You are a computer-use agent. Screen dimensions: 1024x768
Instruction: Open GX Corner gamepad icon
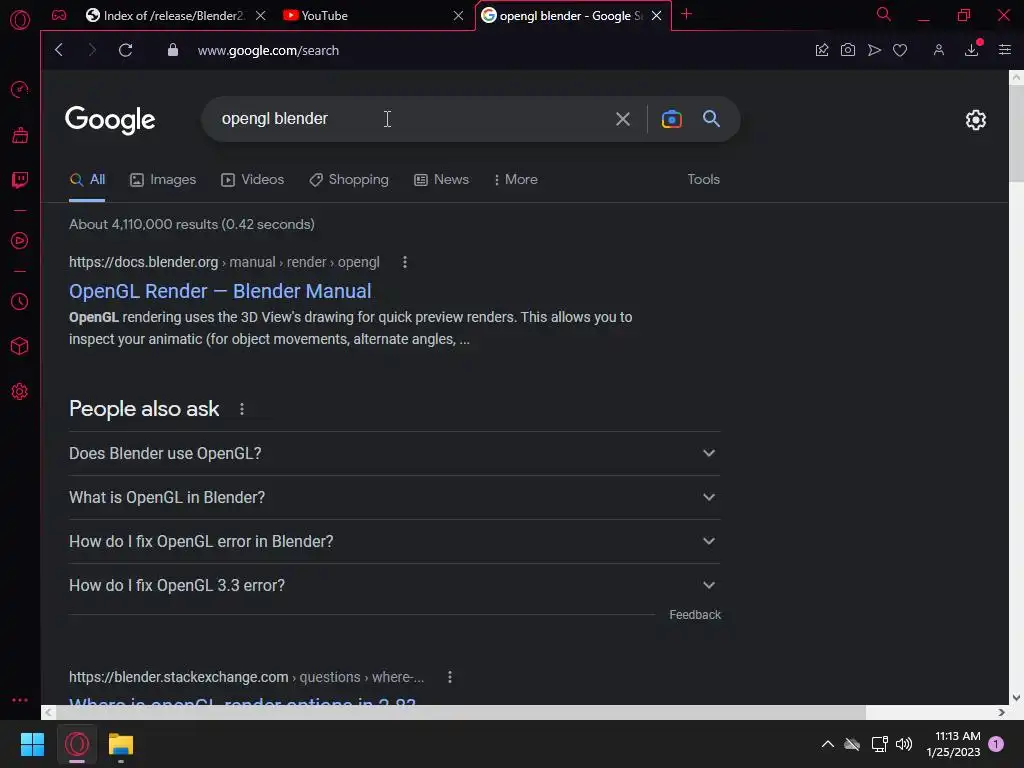tap(59, 15)
